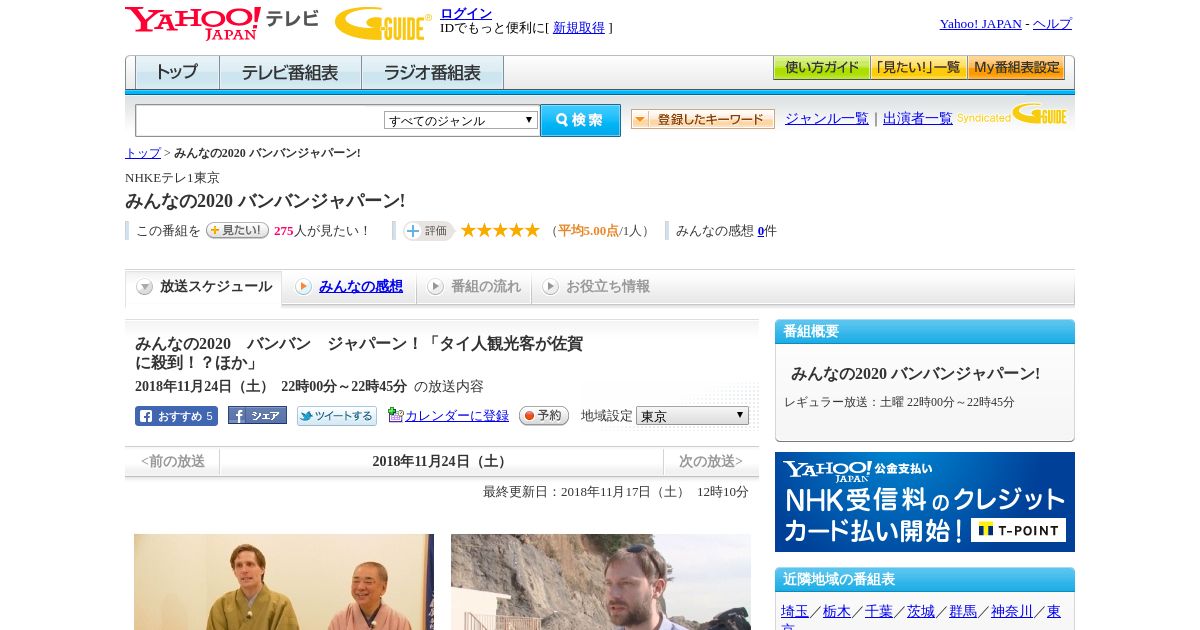Open the 栃木 regional listing link
The width and height of the screenshot is (1200, 630).
[837, 611]
